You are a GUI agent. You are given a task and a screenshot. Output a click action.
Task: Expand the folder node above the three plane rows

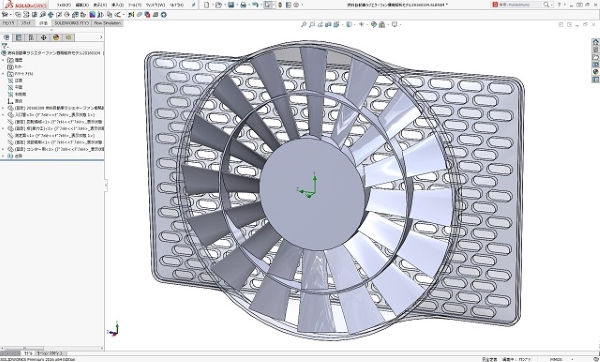click(x=3, y=73)
